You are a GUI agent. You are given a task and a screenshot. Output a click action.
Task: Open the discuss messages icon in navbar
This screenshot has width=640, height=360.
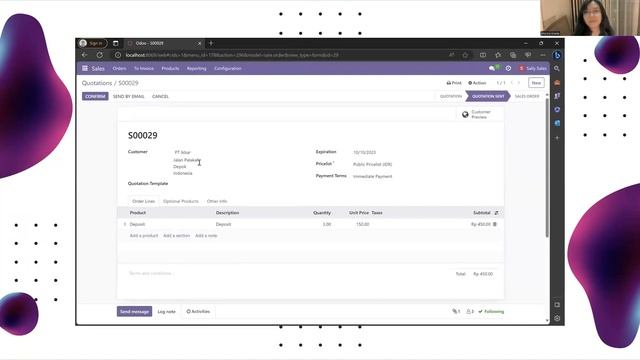(x=492, y=68)
